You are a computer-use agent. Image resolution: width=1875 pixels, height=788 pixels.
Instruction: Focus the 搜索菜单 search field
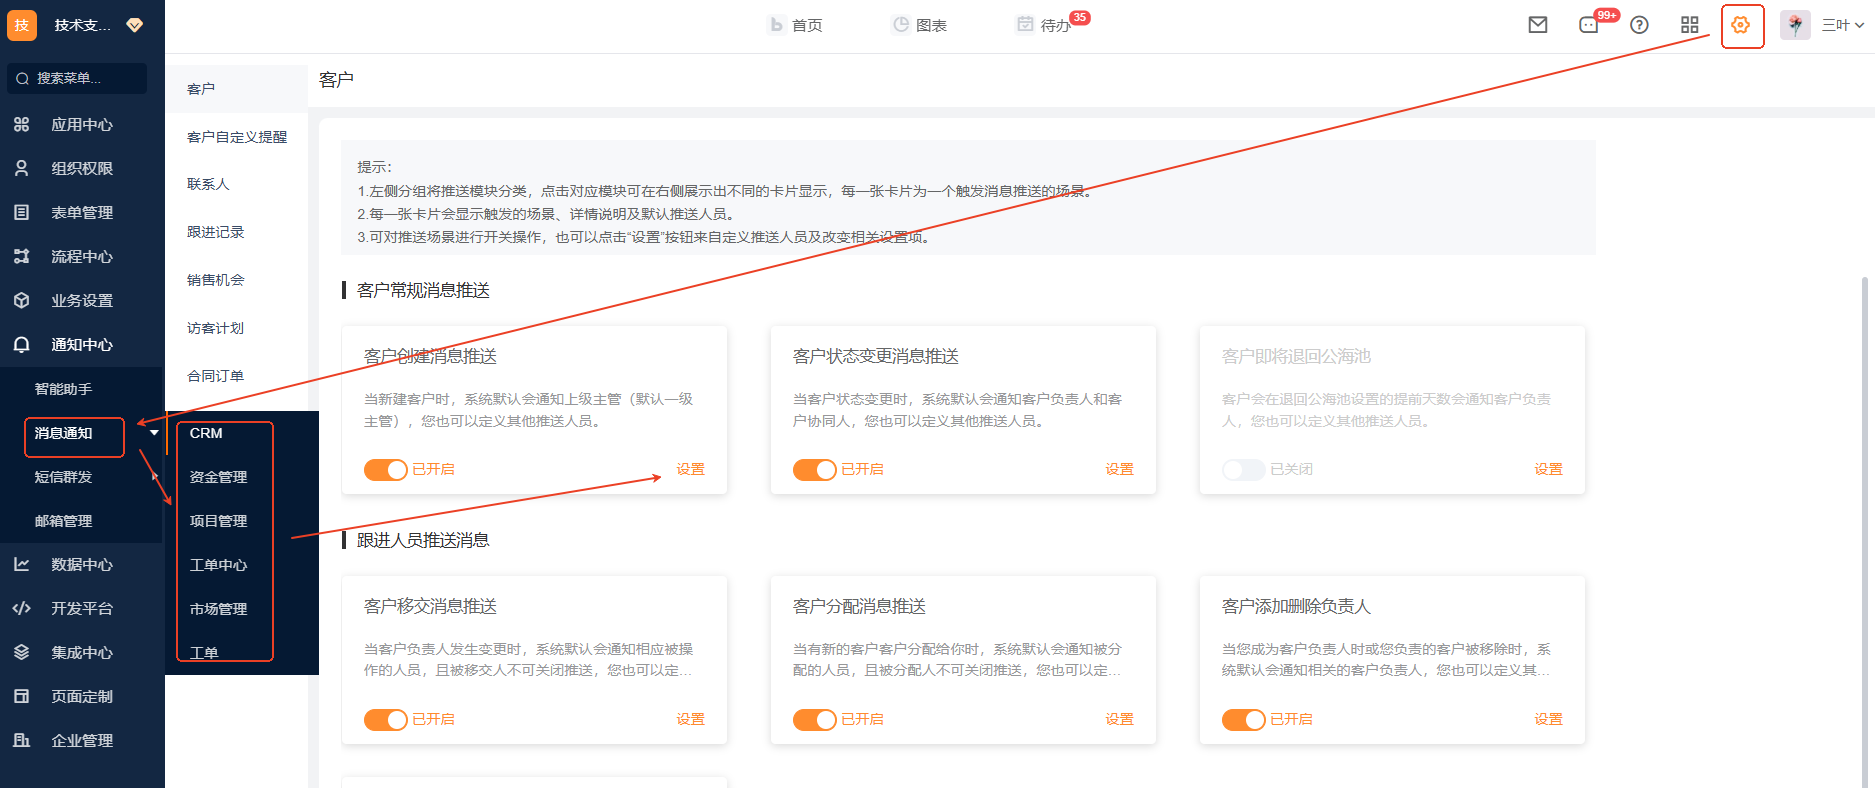[78, 78]
